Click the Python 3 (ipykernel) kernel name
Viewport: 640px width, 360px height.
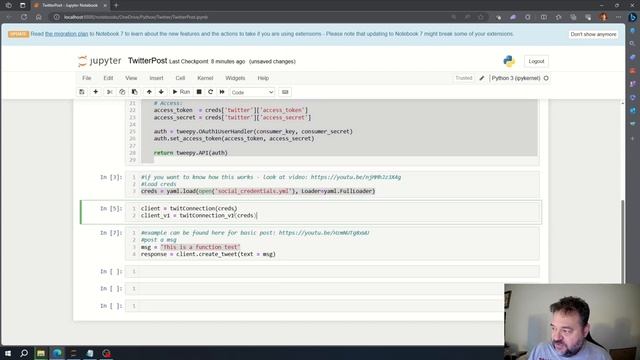[x=516, y=78]
